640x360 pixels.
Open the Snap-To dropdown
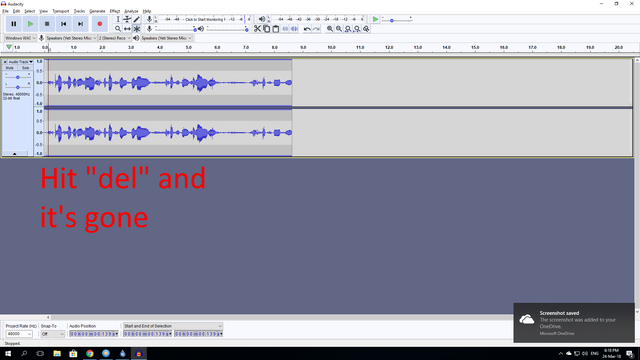point(53,334)
